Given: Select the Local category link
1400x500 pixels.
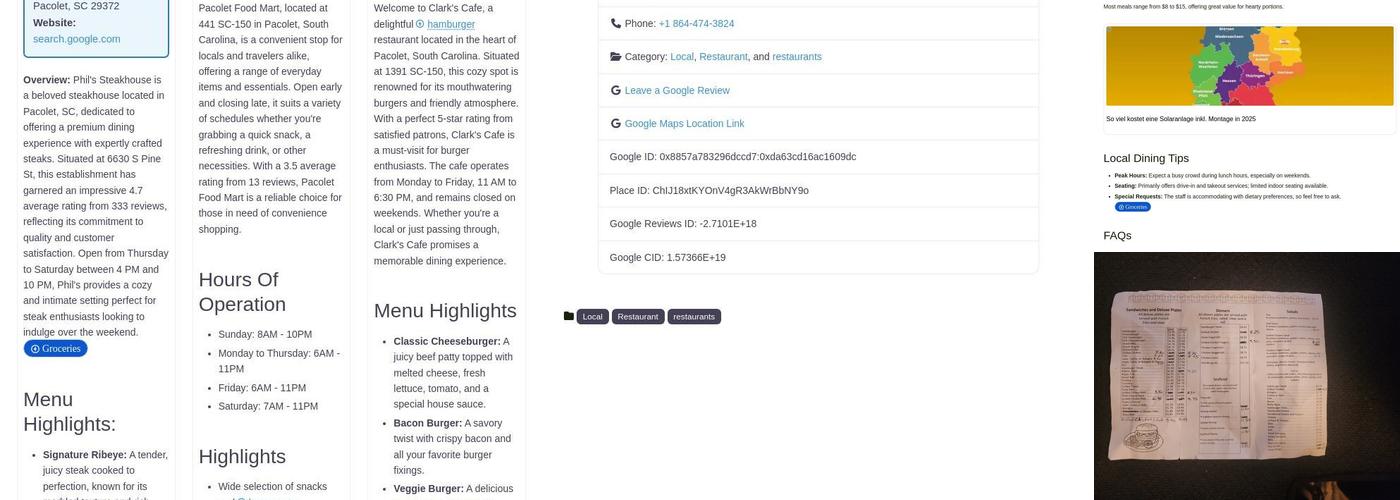Looking at the screenshot, I should click(681, 57).
